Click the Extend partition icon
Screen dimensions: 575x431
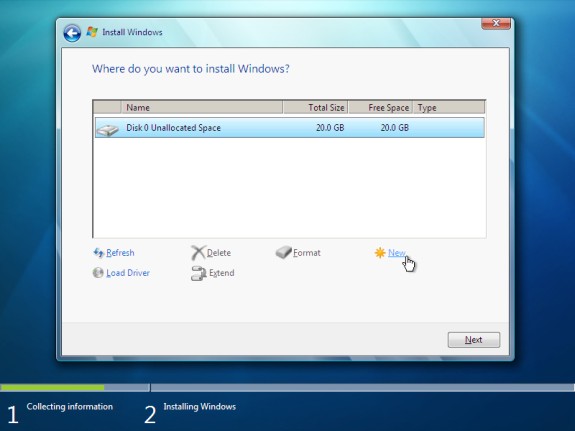(x=198, y=273)
